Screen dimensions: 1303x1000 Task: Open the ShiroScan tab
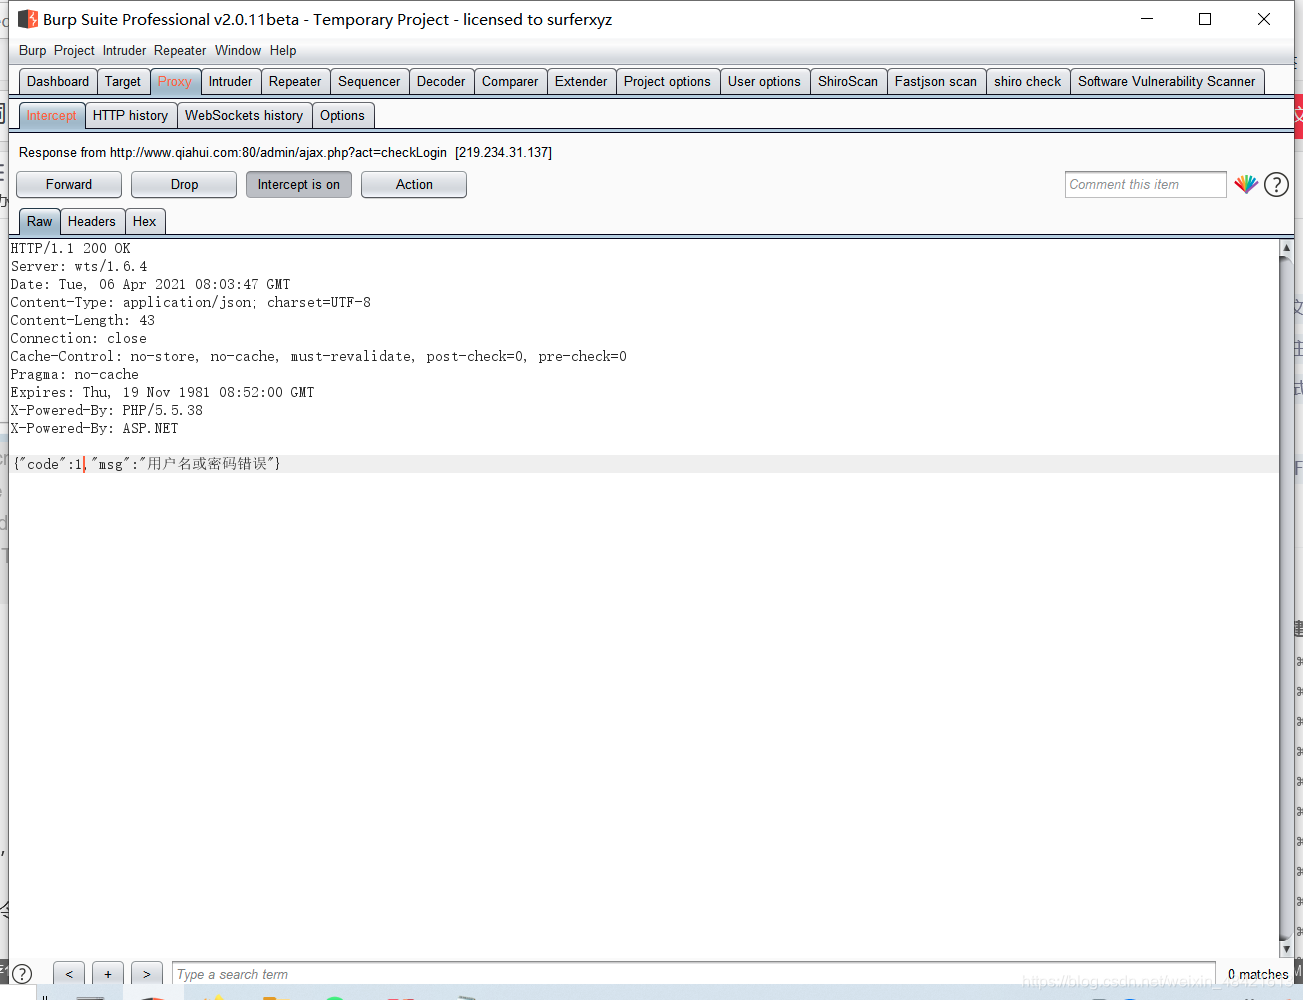coord(848,81)
